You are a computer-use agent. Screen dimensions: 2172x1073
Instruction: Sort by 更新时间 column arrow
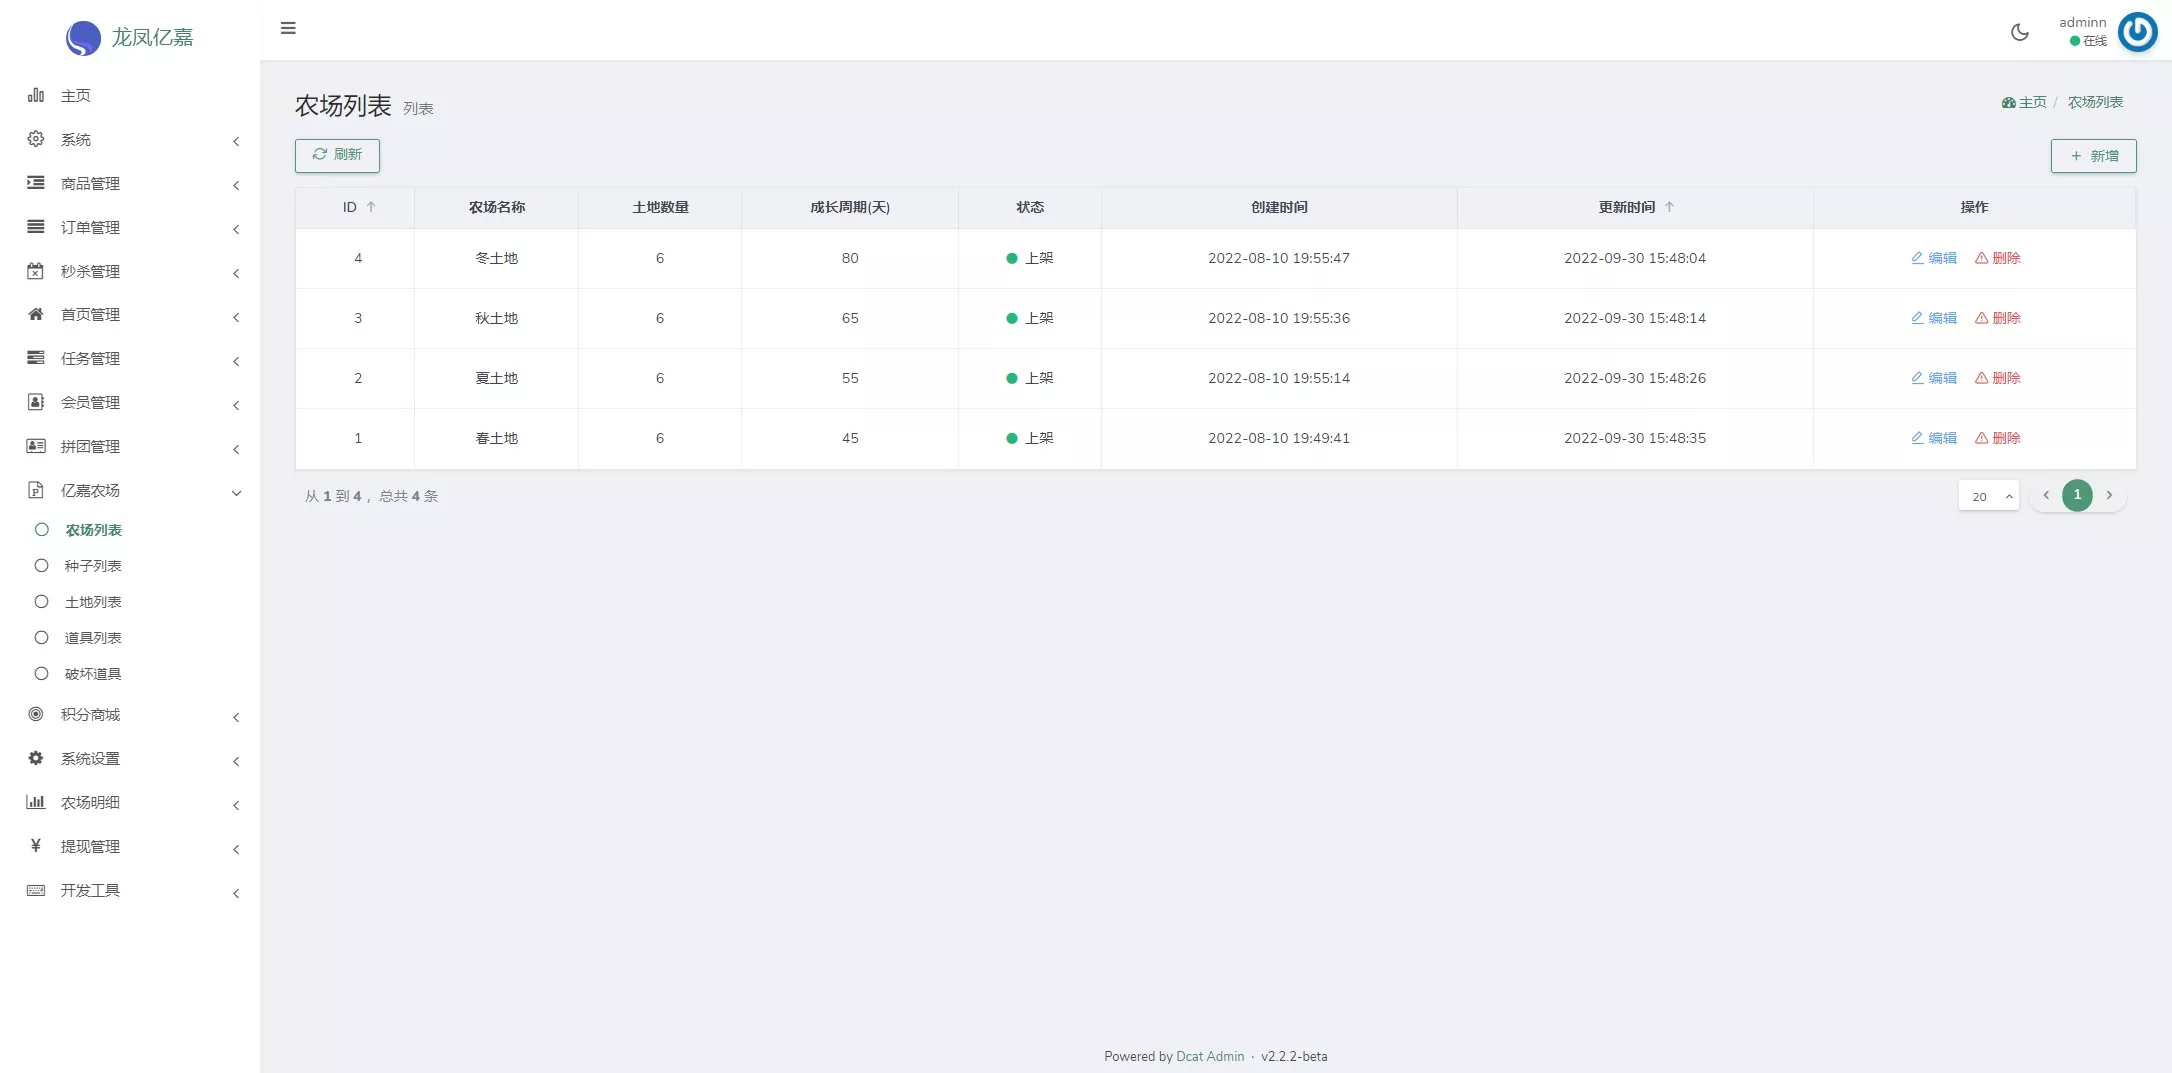tap(1669, 207)
